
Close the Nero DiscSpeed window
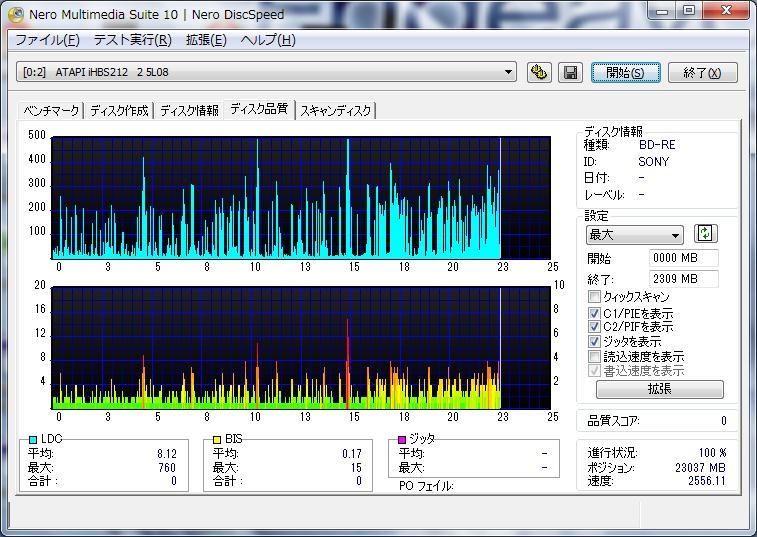[x=727, y=12]
